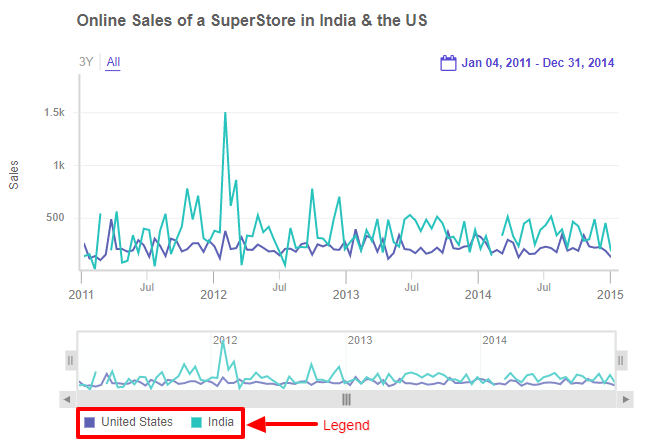
Task: Toggle the India series legend label
Action: tap(221, 422)
